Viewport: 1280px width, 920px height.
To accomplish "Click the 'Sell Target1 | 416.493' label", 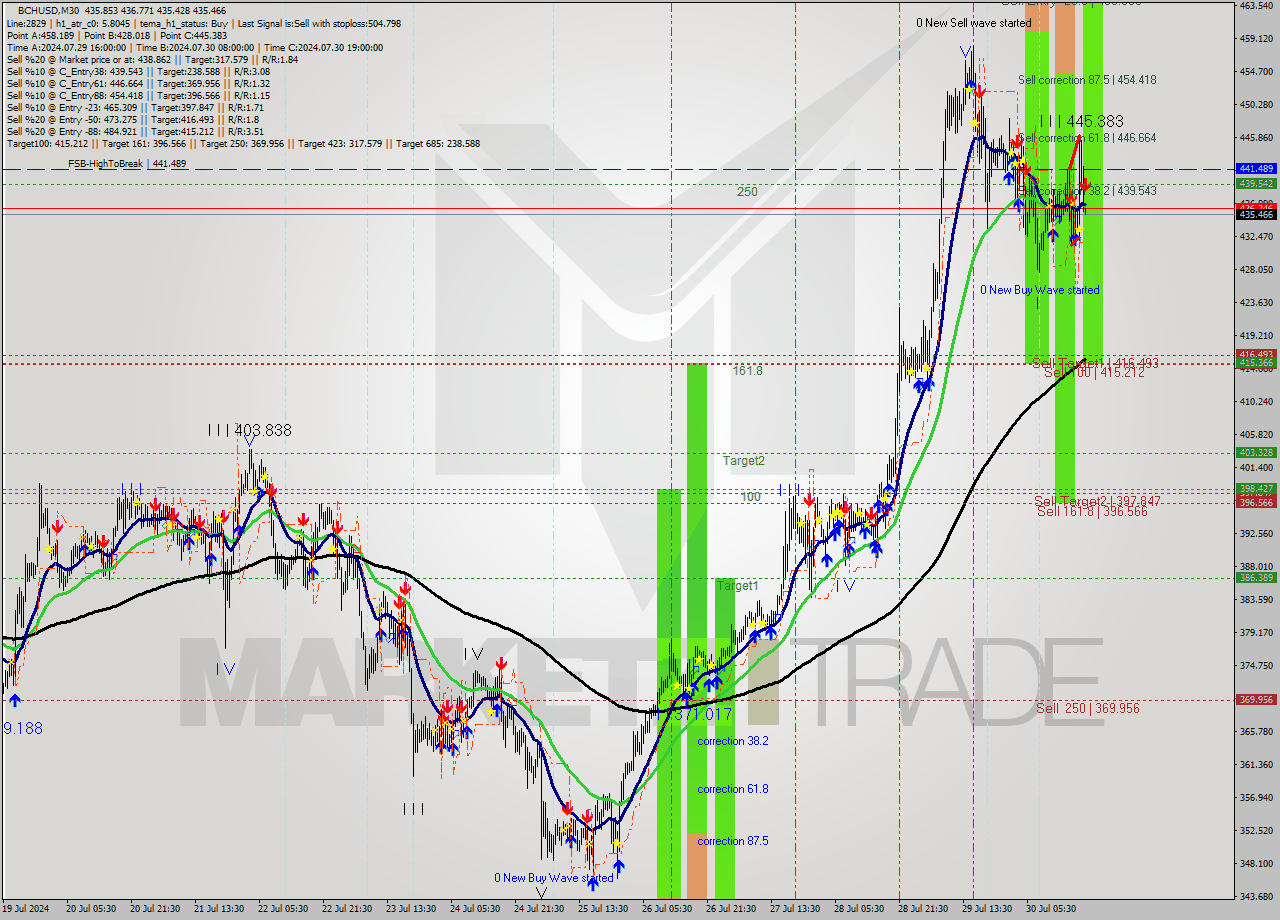I will pos(1096,363).
